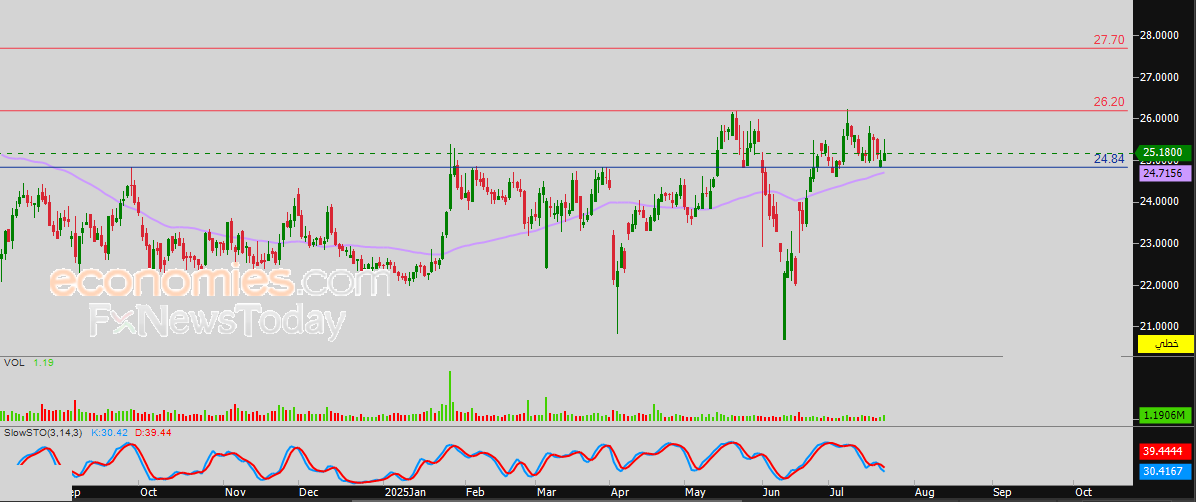Click the 27.70 resistance level label
The width and height of the screenshot is (1196, 502).
(x=1109, y=40)
